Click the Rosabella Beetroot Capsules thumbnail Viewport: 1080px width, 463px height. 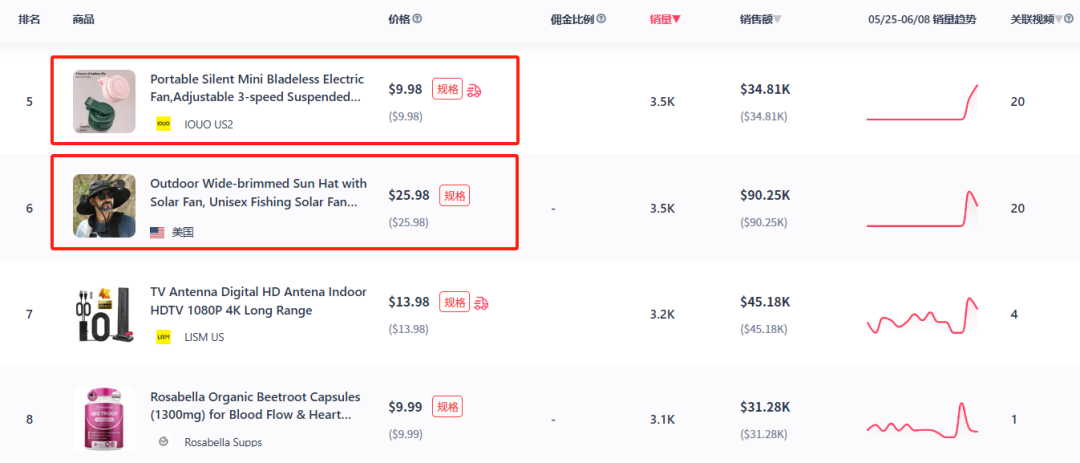pos(104,418)
